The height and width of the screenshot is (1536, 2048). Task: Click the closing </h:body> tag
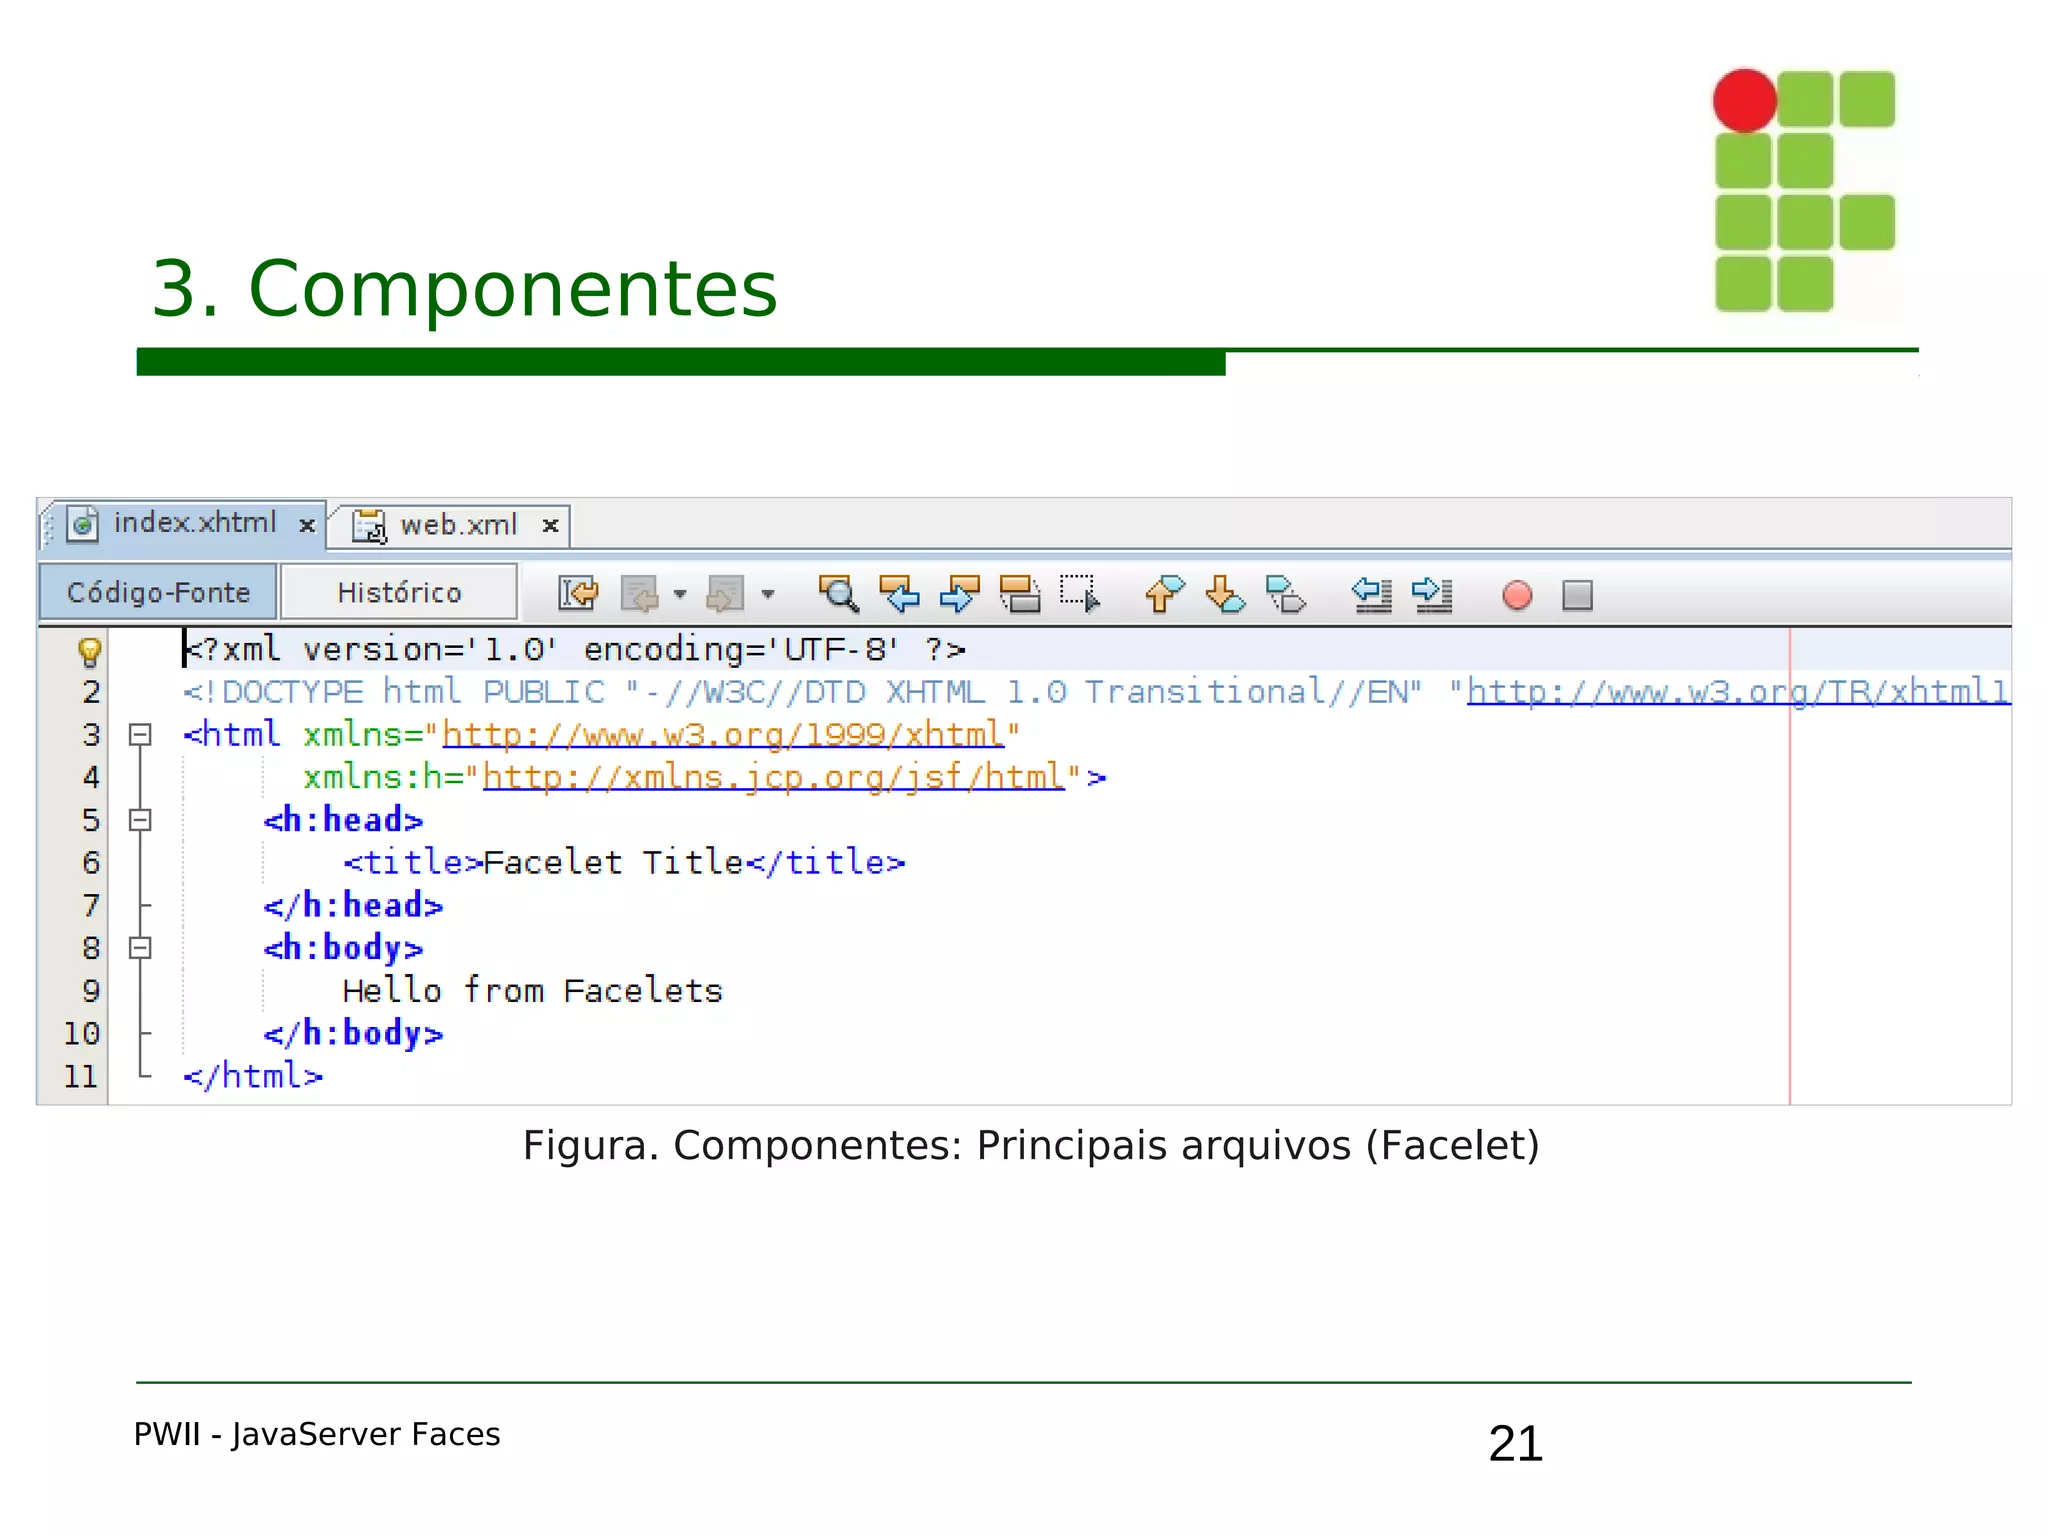point(353,1033)
